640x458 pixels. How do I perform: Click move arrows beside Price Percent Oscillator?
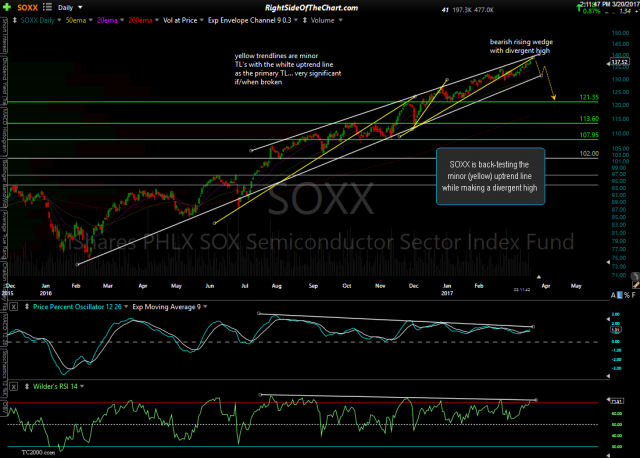27,307
